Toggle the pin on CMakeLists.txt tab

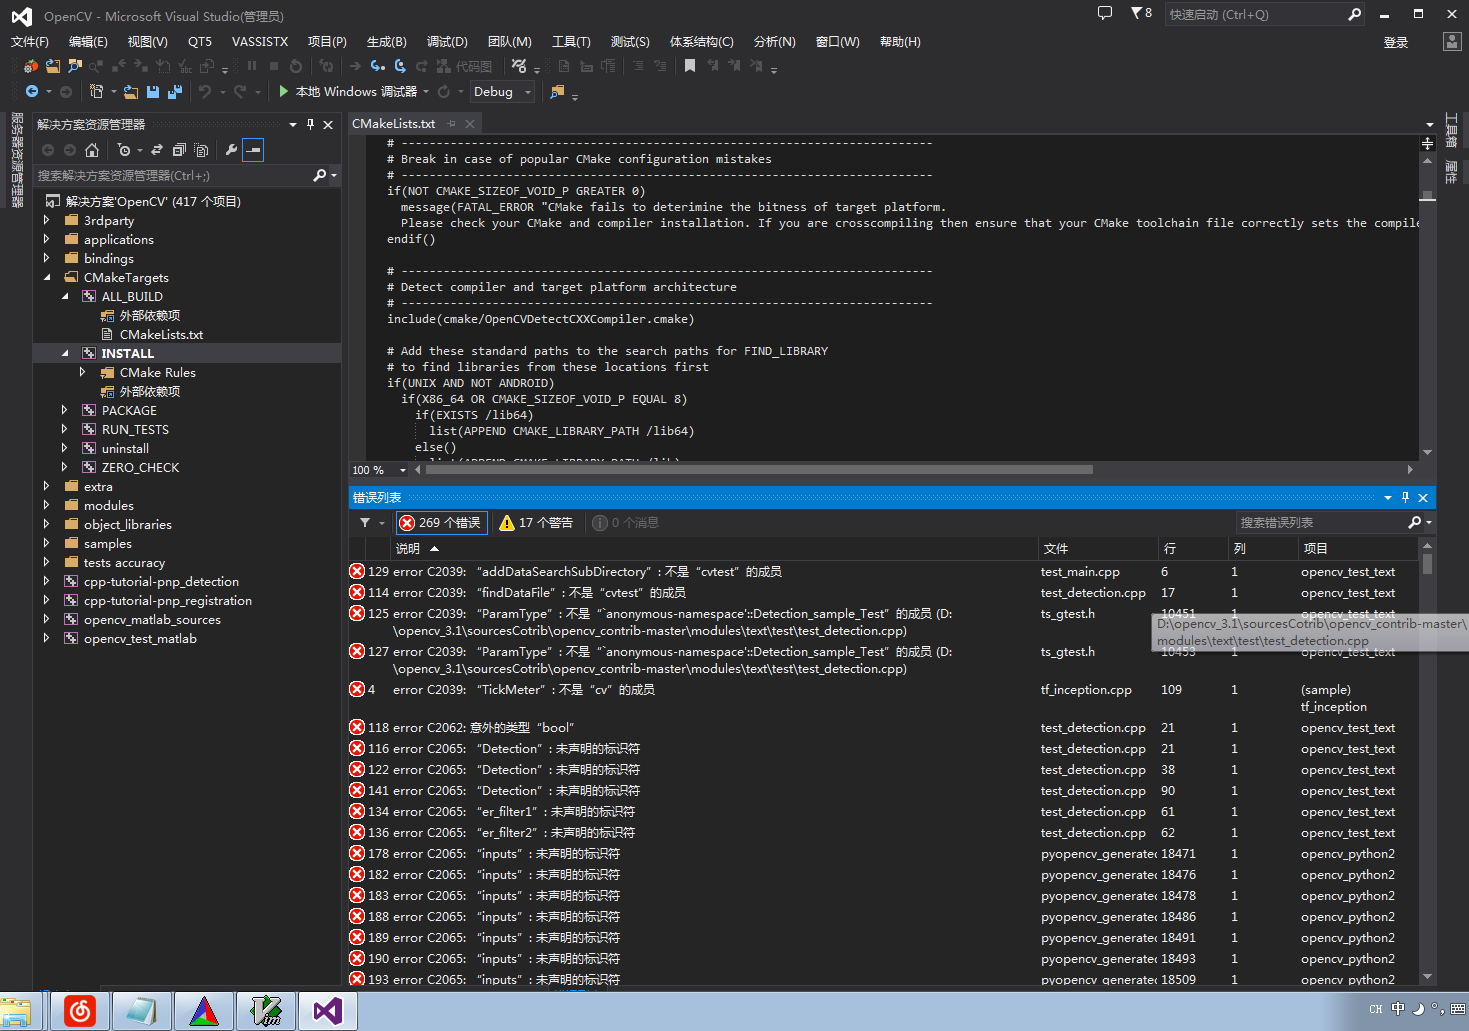coord(451,124)
